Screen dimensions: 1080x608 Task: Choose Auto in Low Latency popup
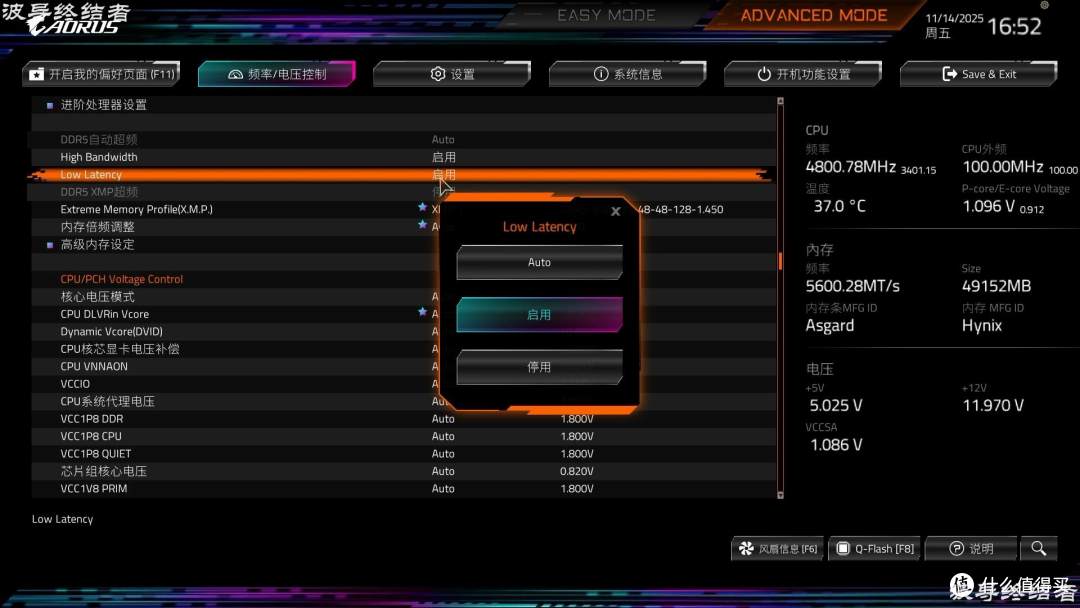(x=539, y=262)
